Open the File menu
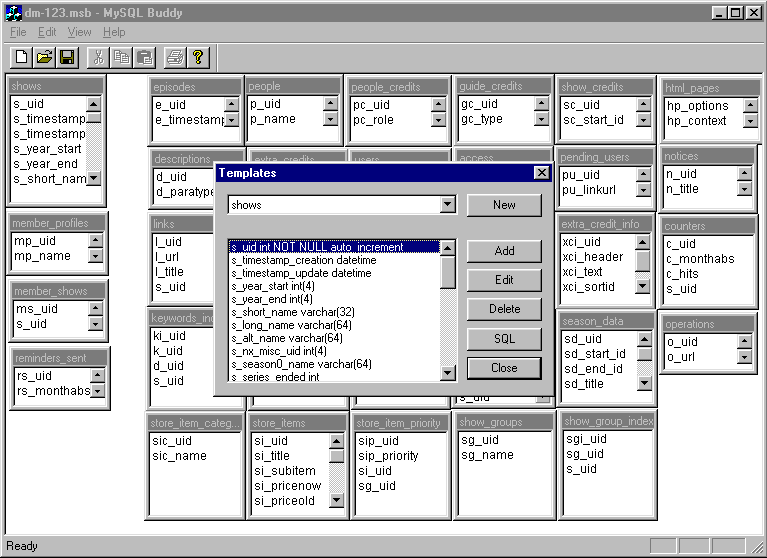The height and width of the screenshot is (558, 767). click(18, 32)
